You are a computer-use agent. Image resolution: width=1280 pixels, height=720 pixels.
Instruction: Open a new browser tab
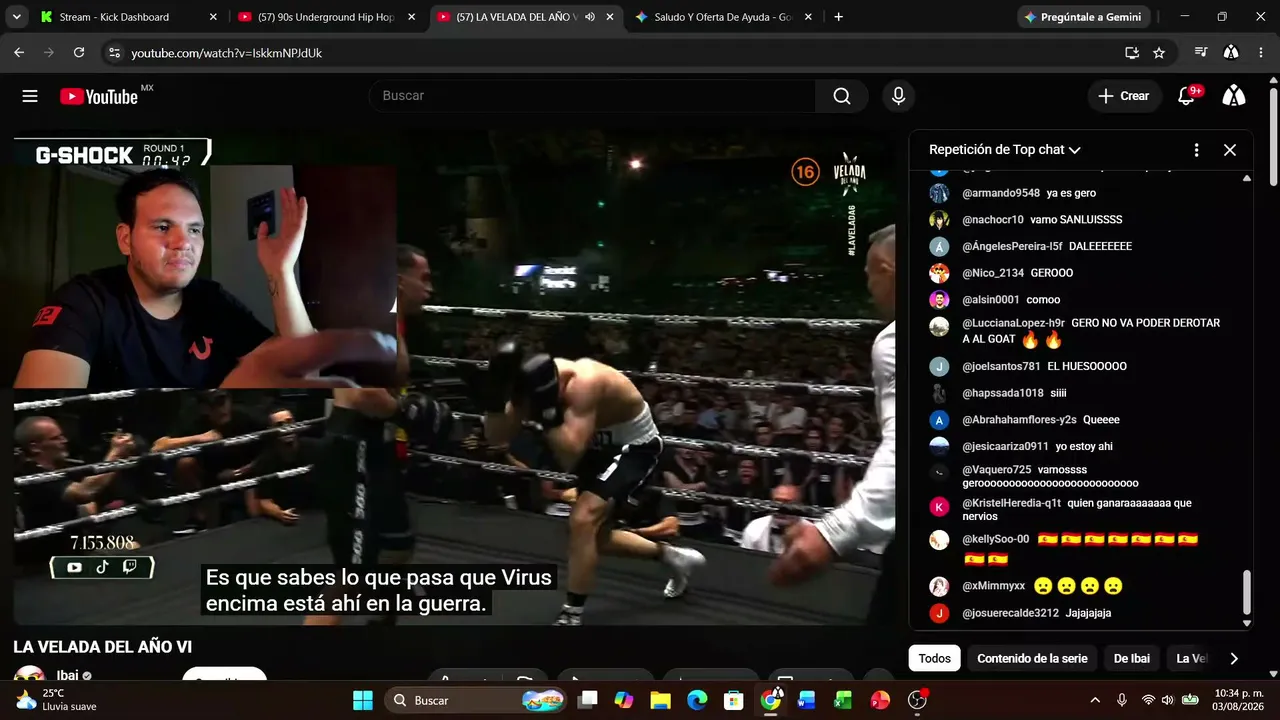click(838, 17)
